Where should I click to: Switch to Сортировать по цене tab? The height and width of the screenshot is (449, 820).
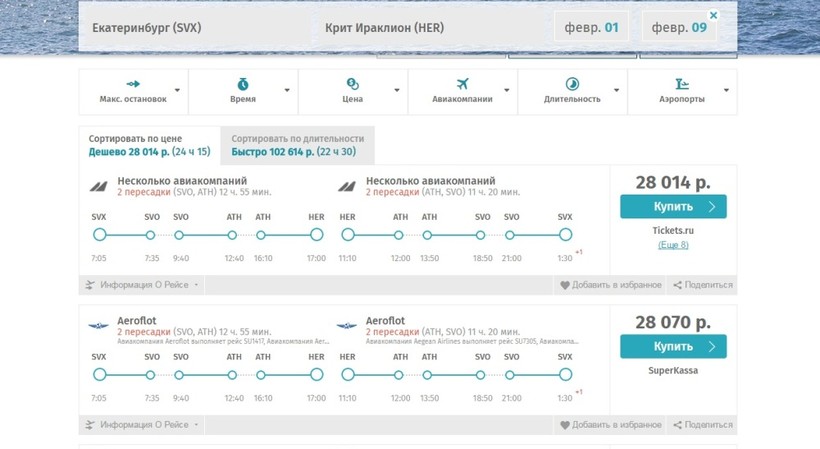click(x=149, y=145)
